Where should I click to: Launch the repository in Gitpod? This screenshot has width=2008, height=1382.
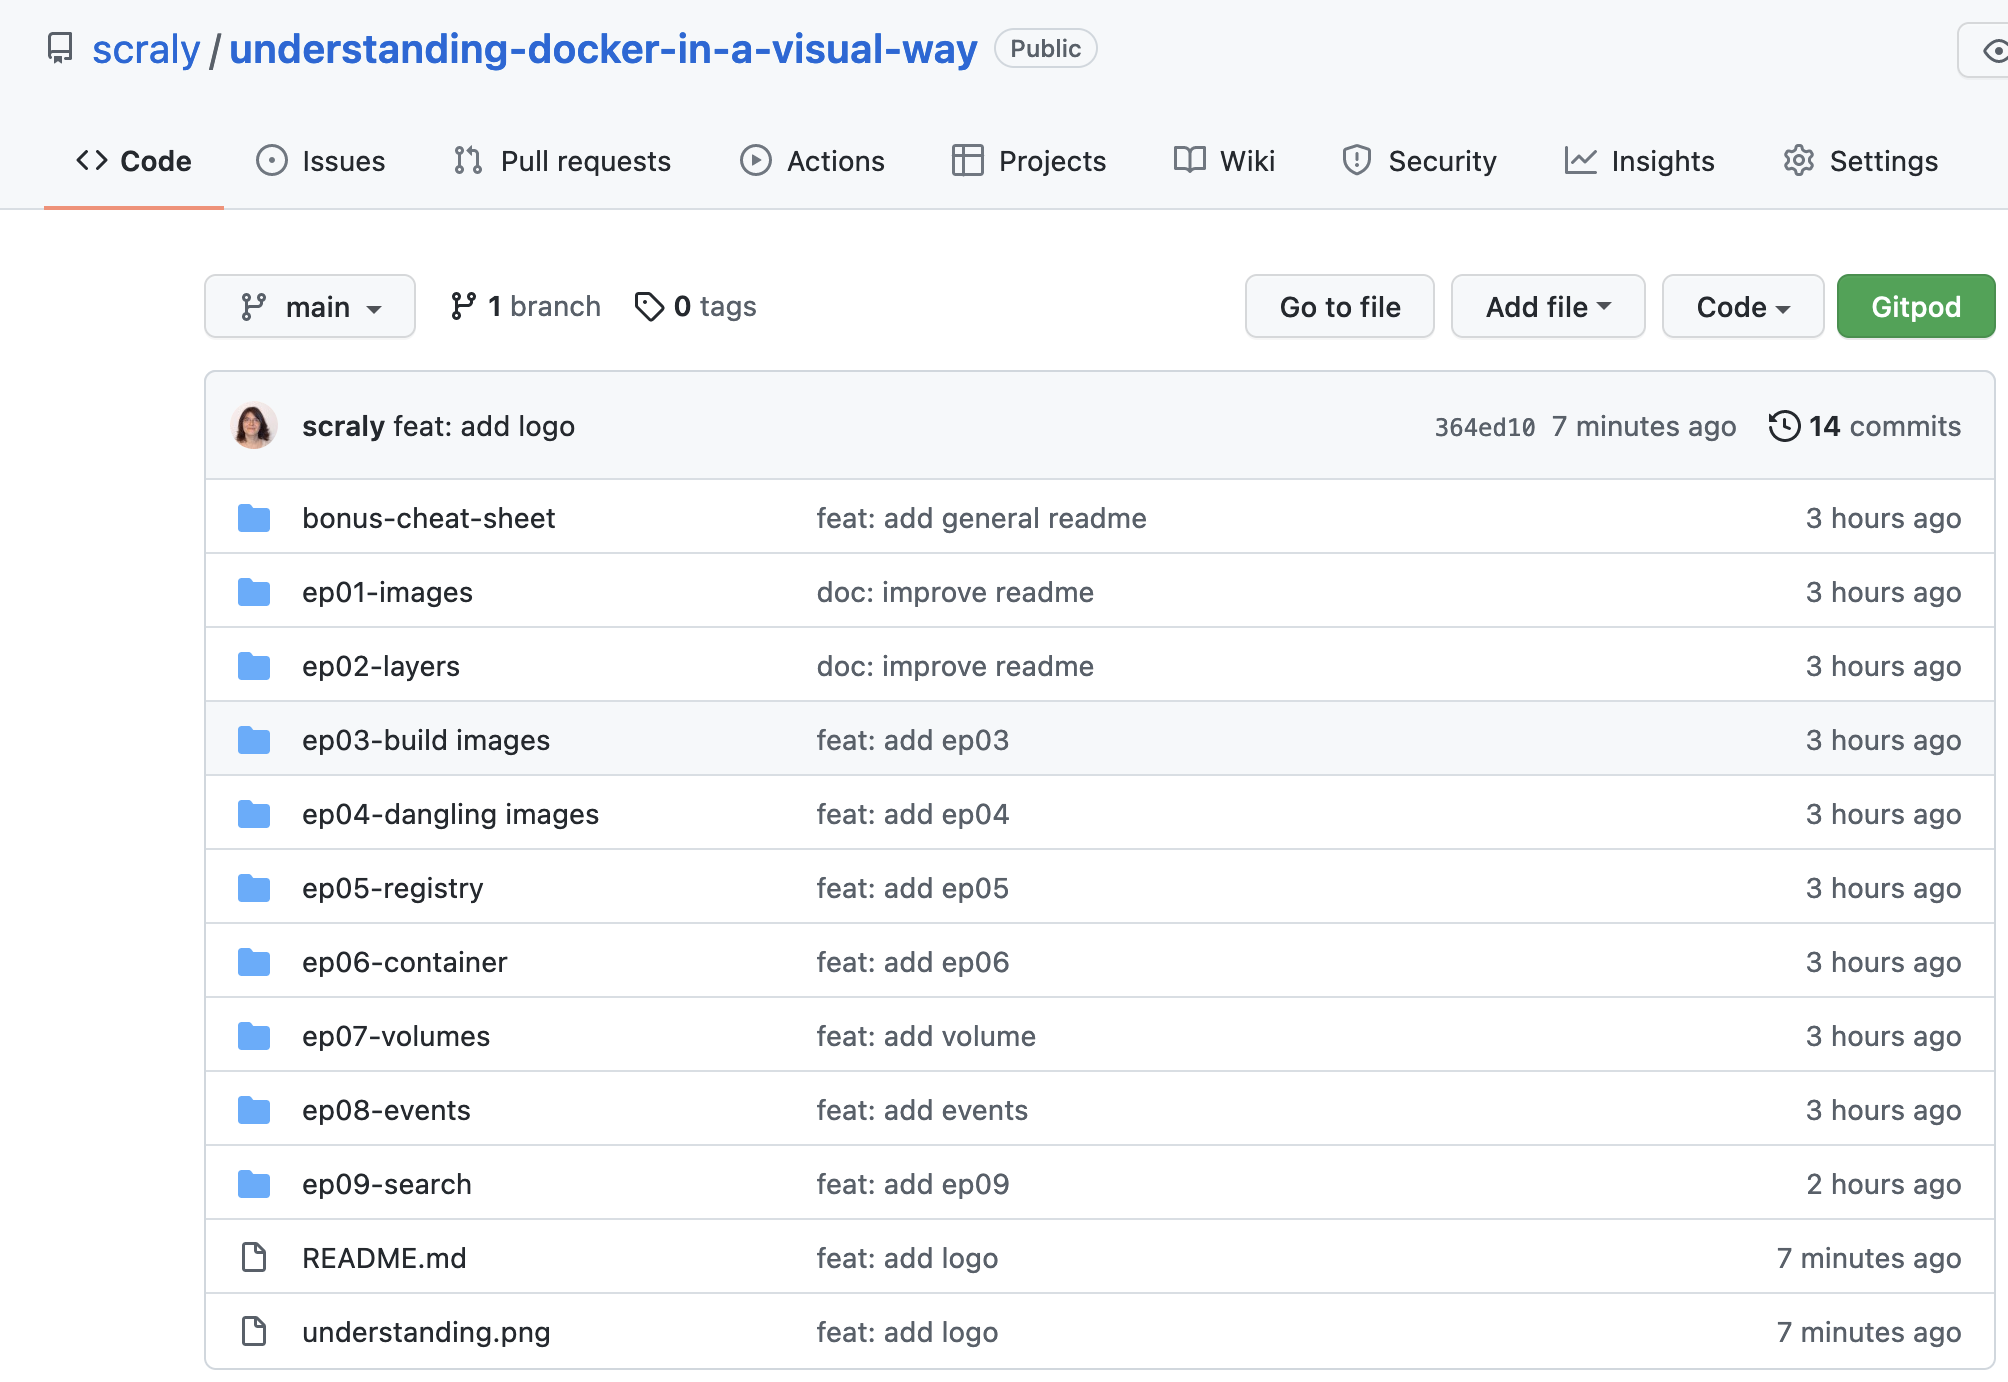(x=1915, y=306)
